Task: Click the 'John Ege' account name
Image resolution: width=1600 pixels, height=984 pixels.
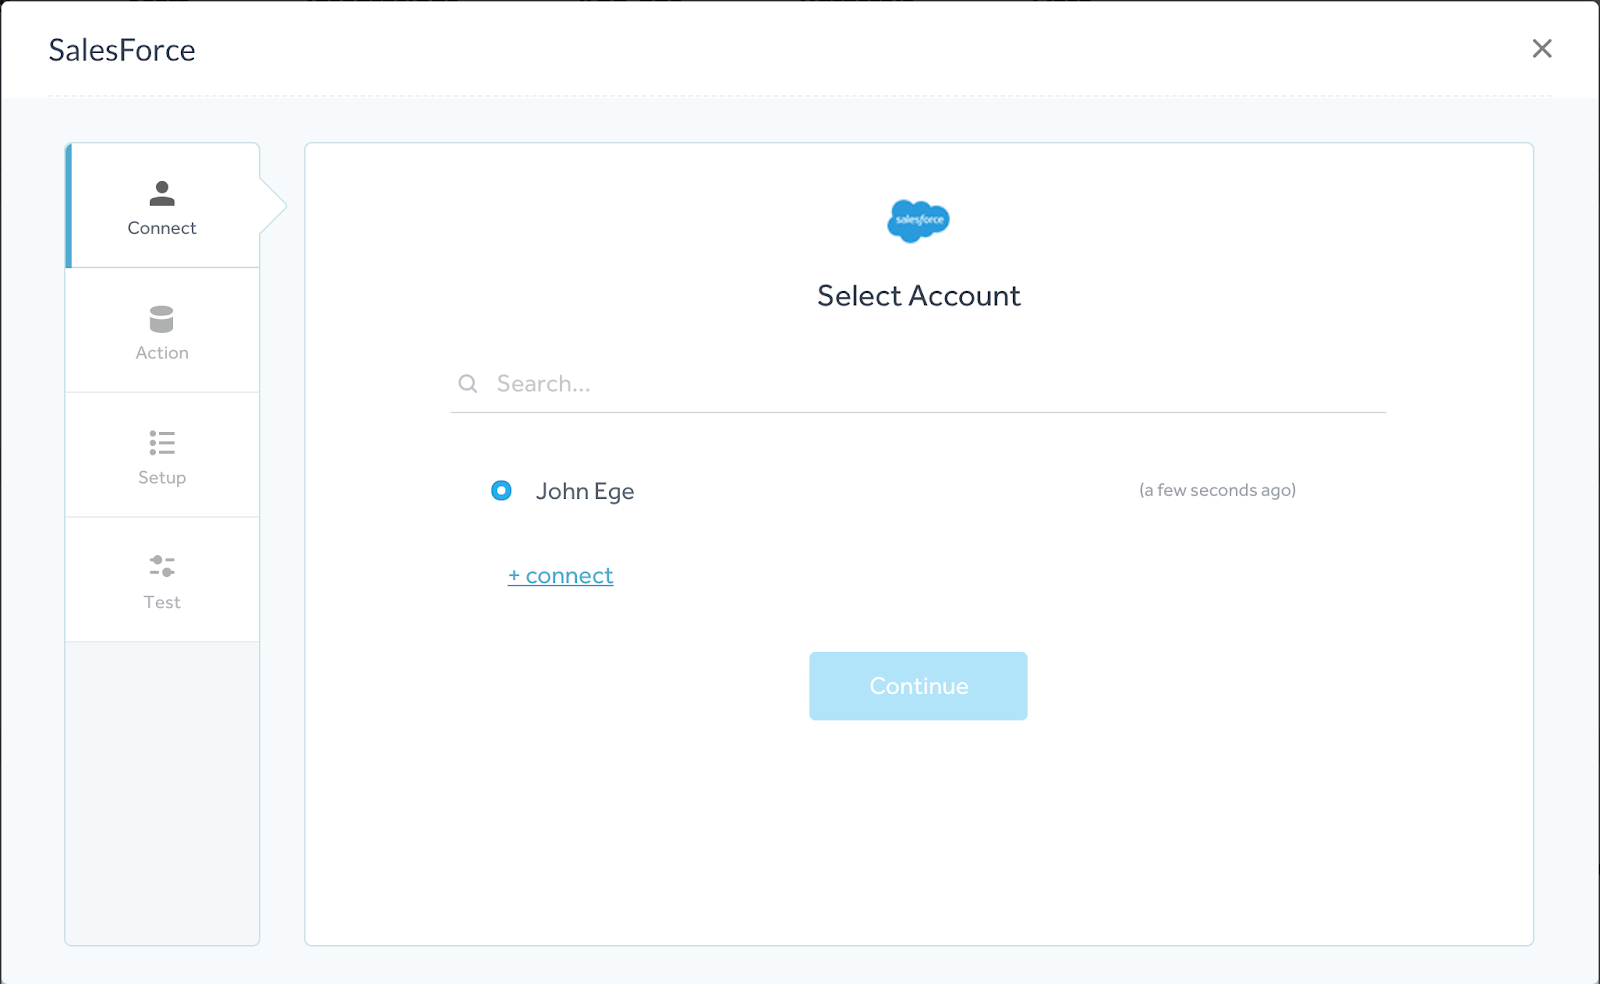Action: (x=585, y=491)
